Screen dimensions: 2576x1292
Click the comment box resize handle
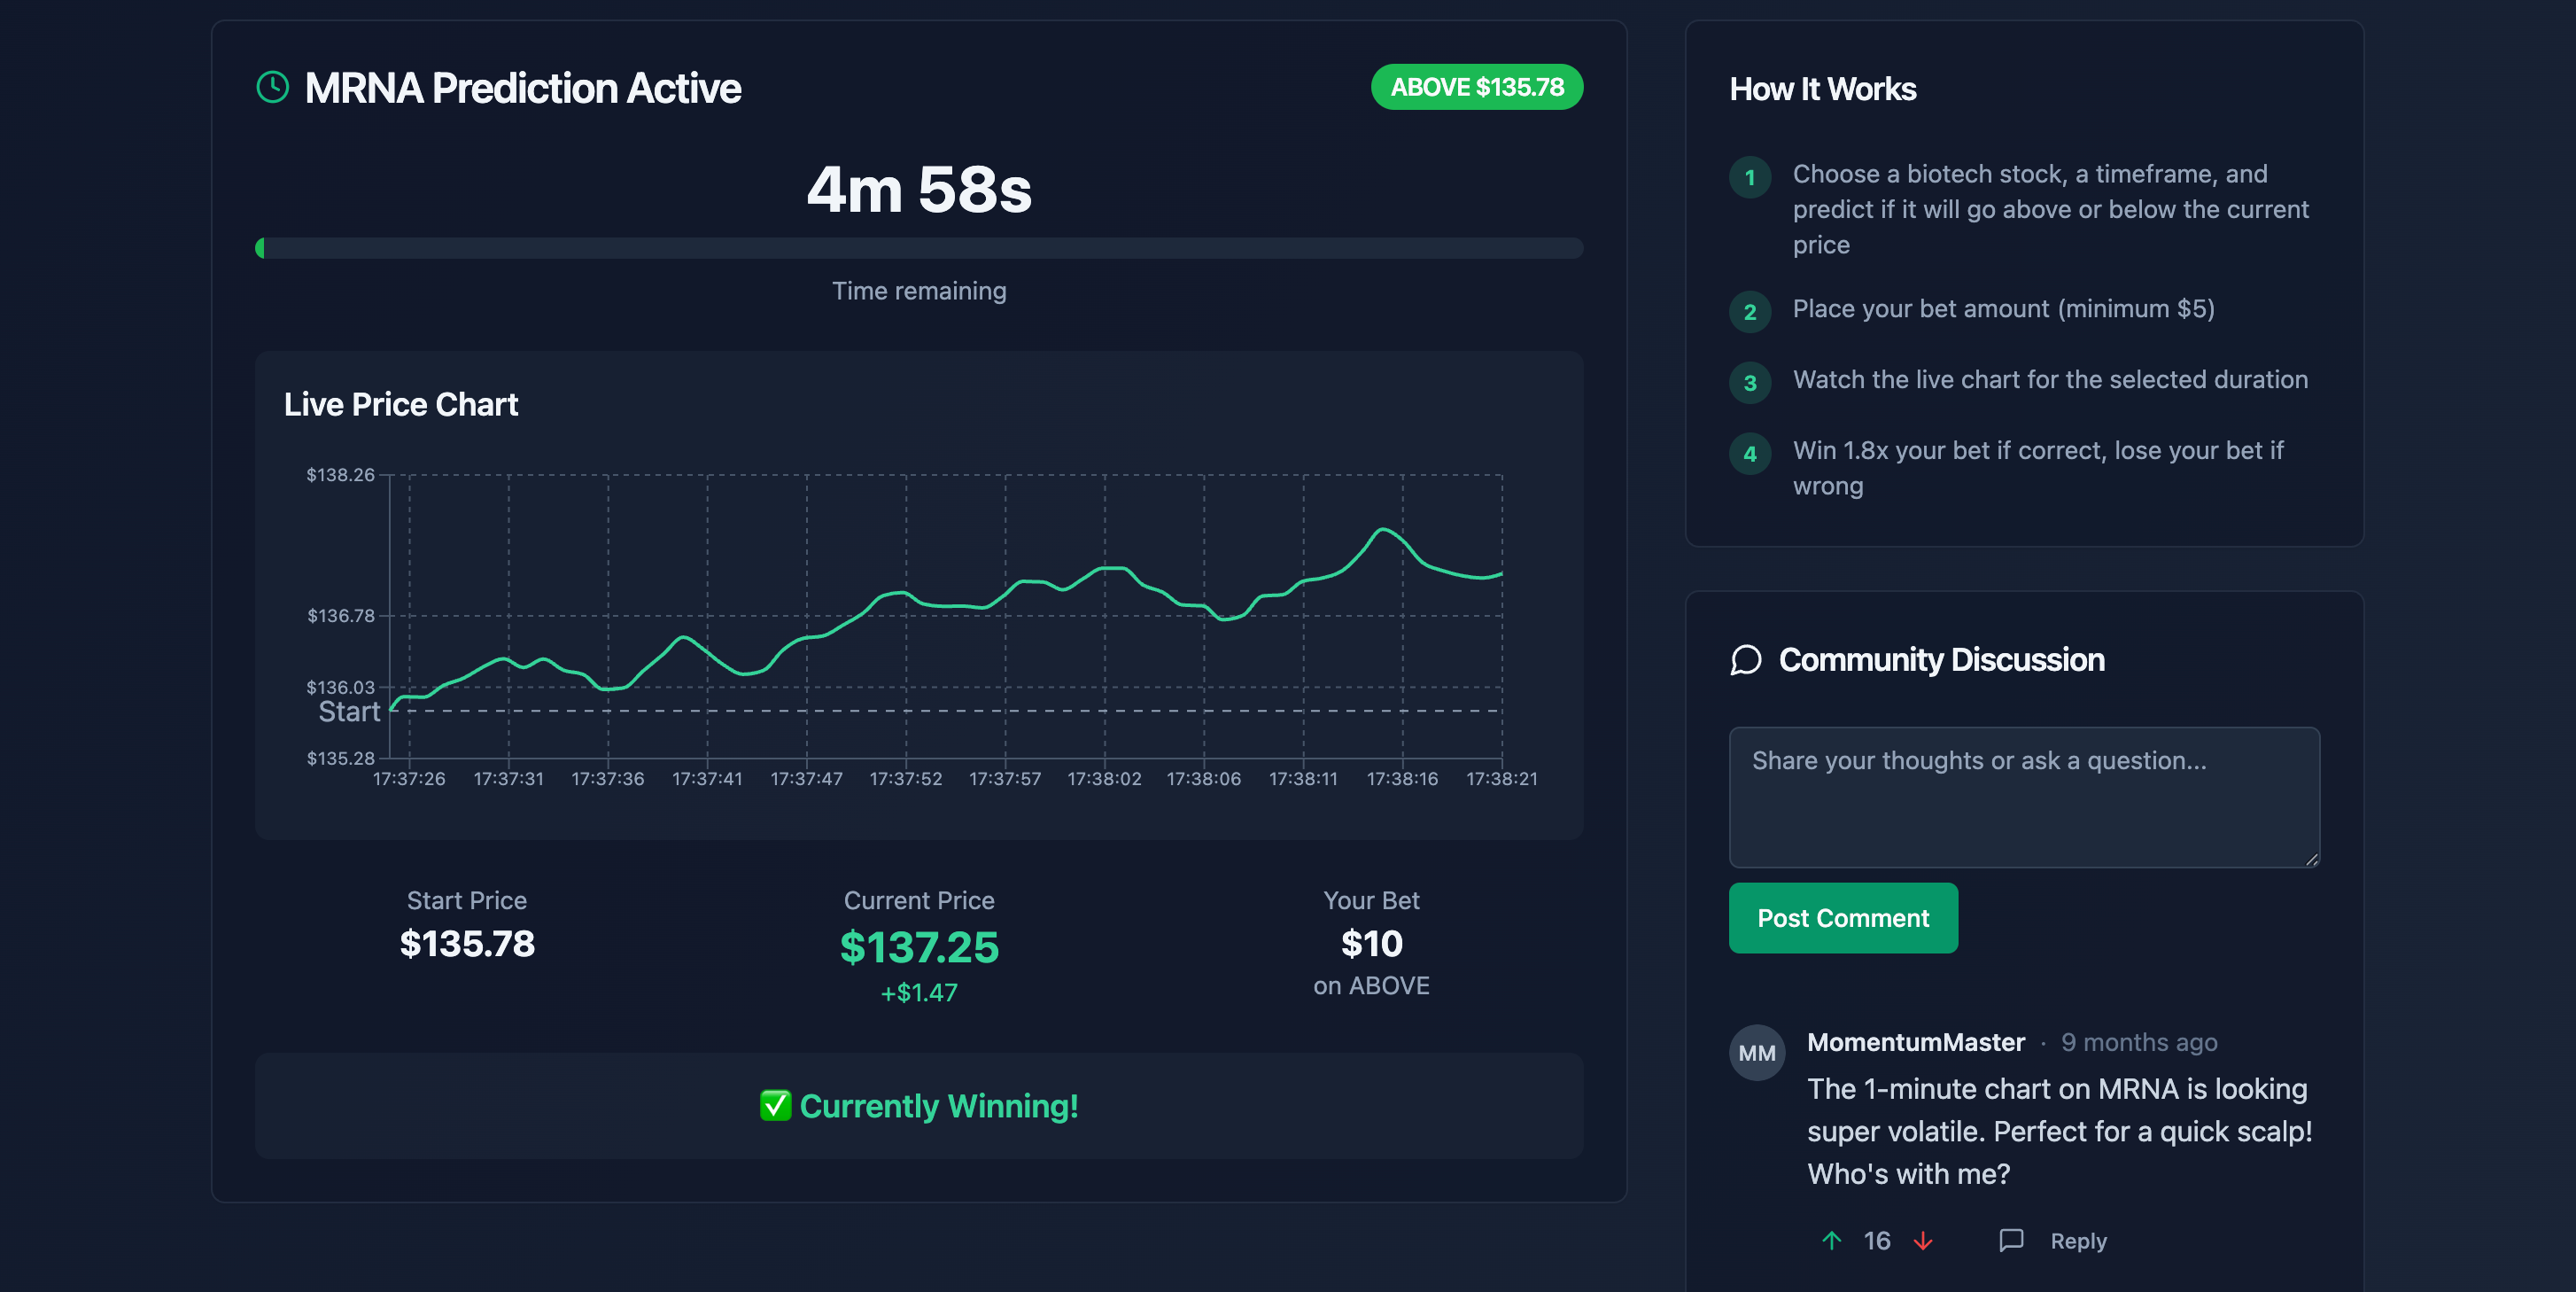2312,859
